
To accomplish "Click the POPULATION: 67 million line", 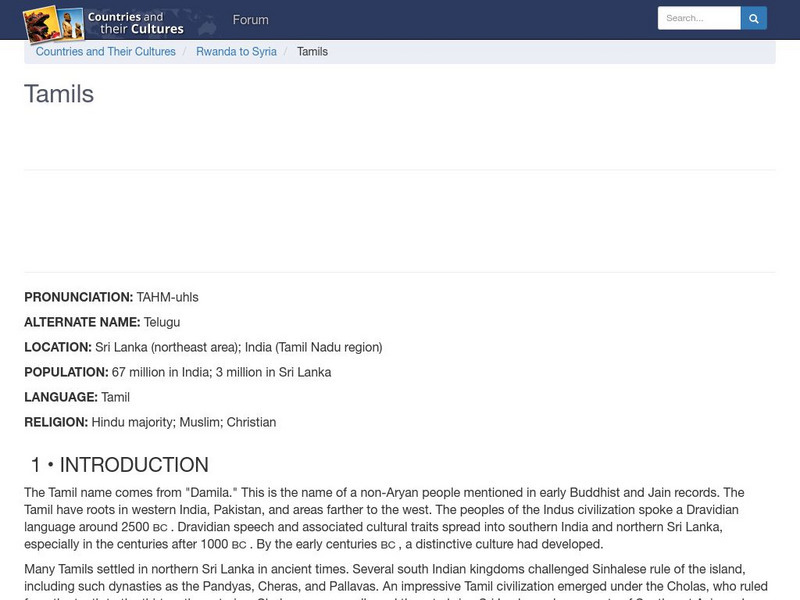I will click(178, 372).
